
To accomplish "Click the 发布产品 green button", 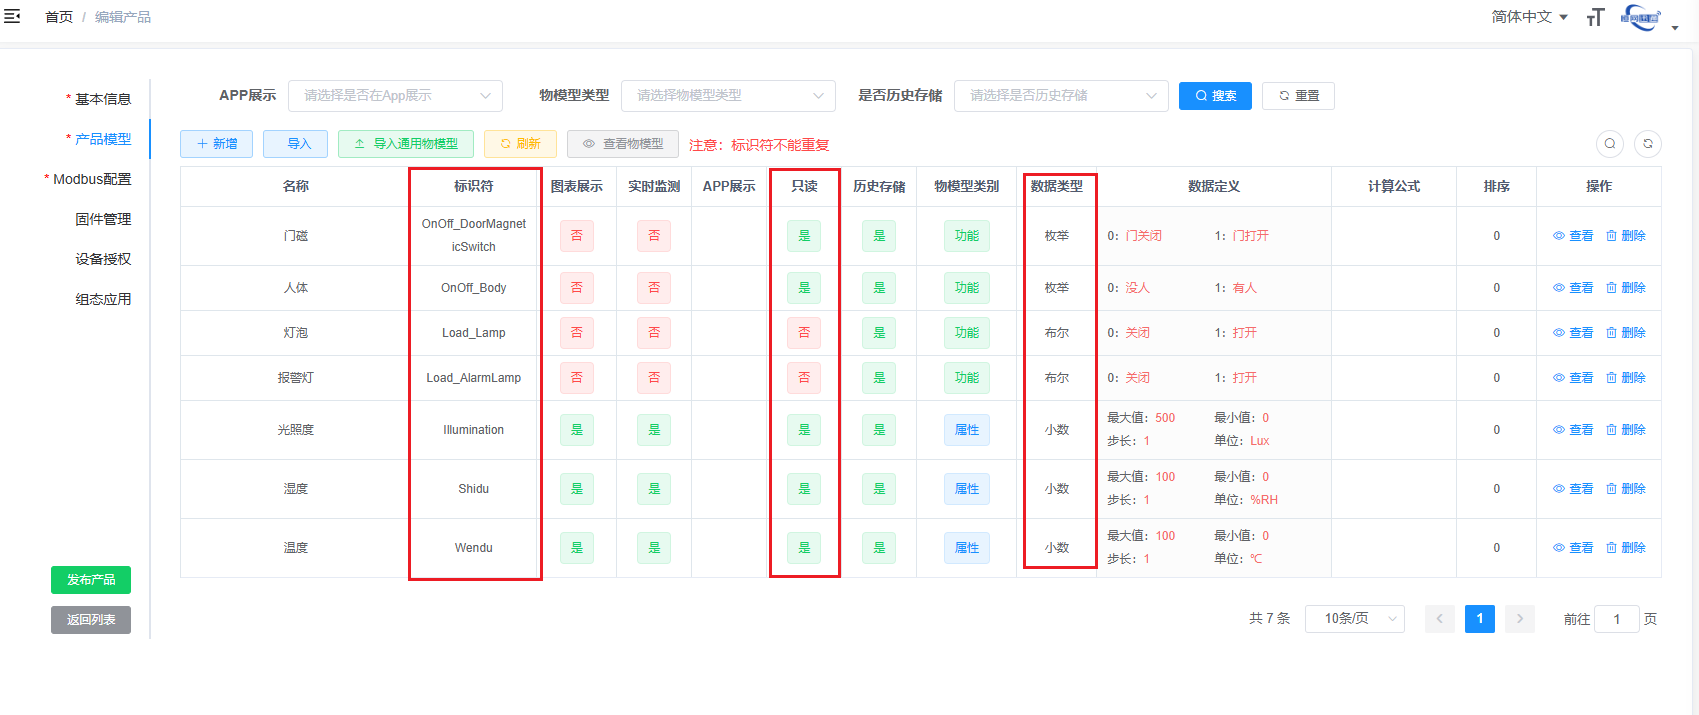I will tap(91, 580).
